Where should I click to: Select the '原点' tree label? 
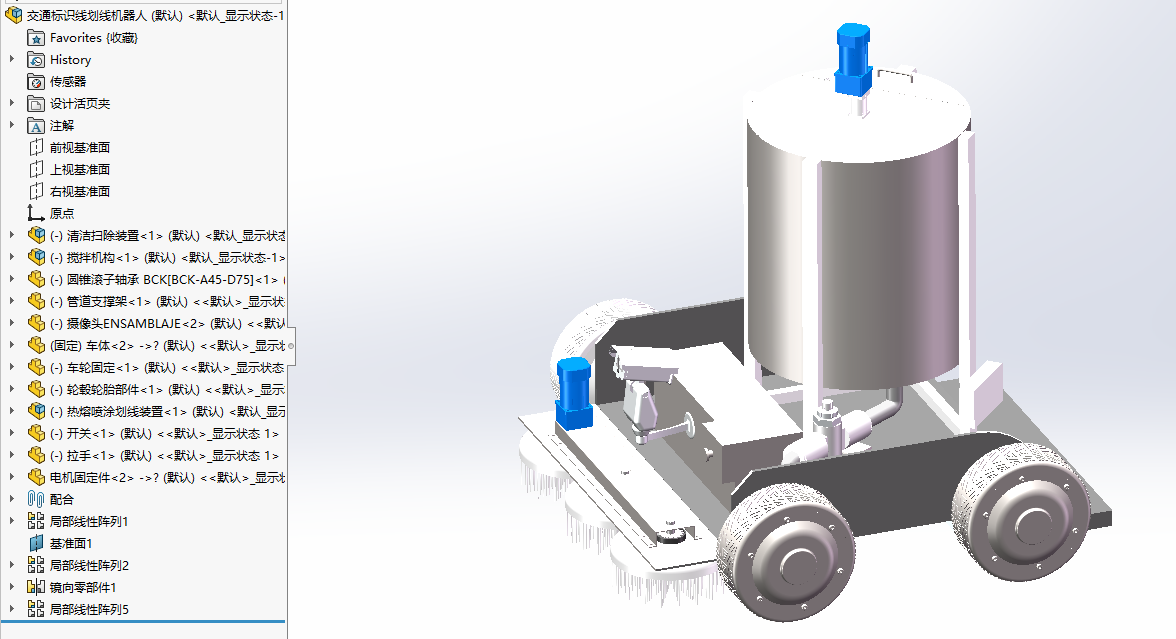tap(62, 213)
